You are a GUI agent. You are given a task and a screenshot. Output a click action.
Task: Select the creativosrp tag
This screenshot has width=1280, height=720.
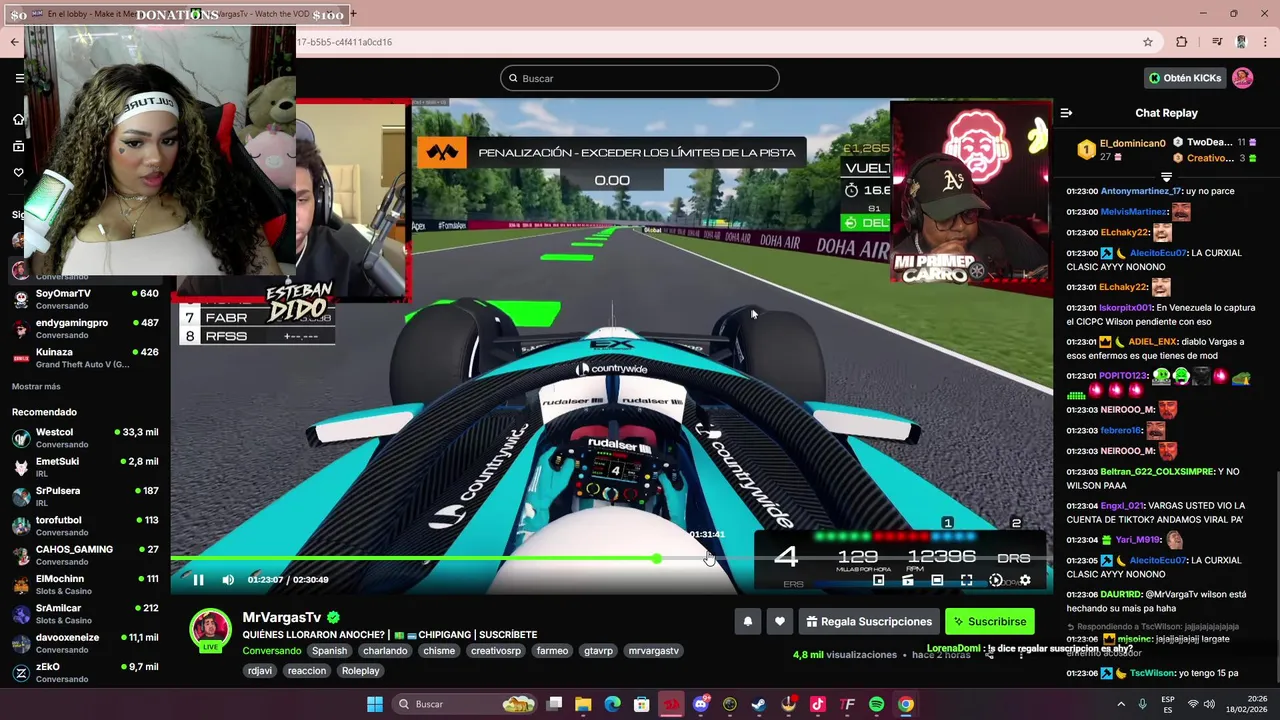(x=496, y=651)
